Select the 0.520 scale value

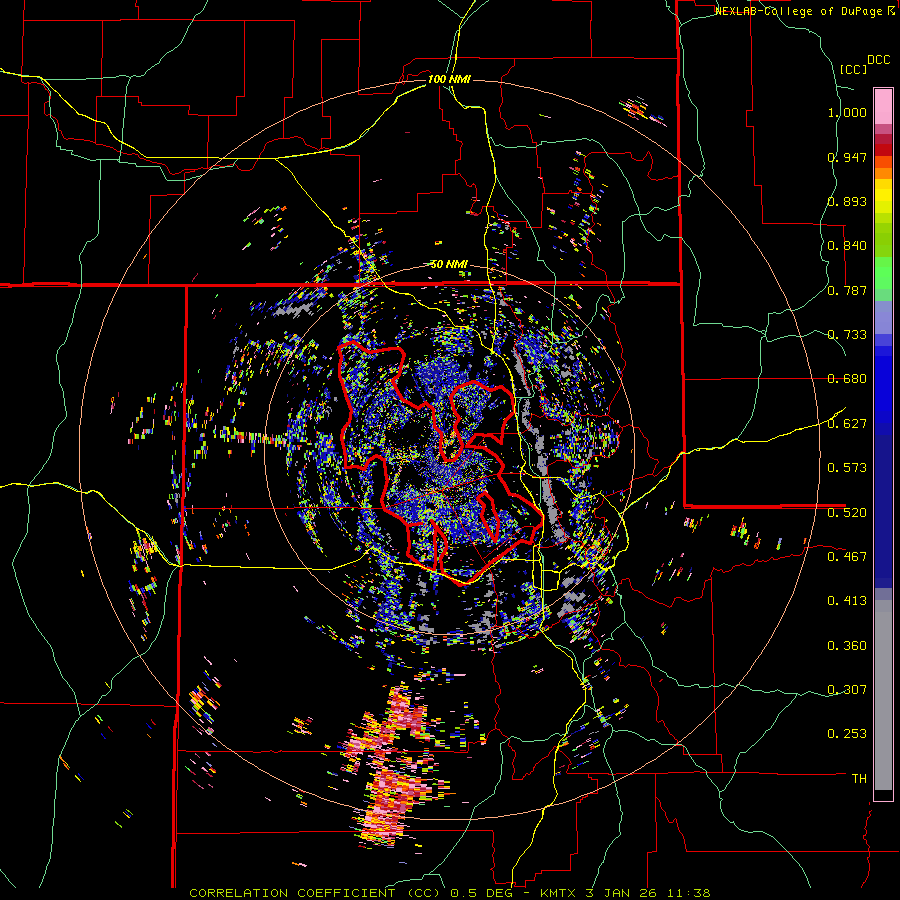(847, 512)
